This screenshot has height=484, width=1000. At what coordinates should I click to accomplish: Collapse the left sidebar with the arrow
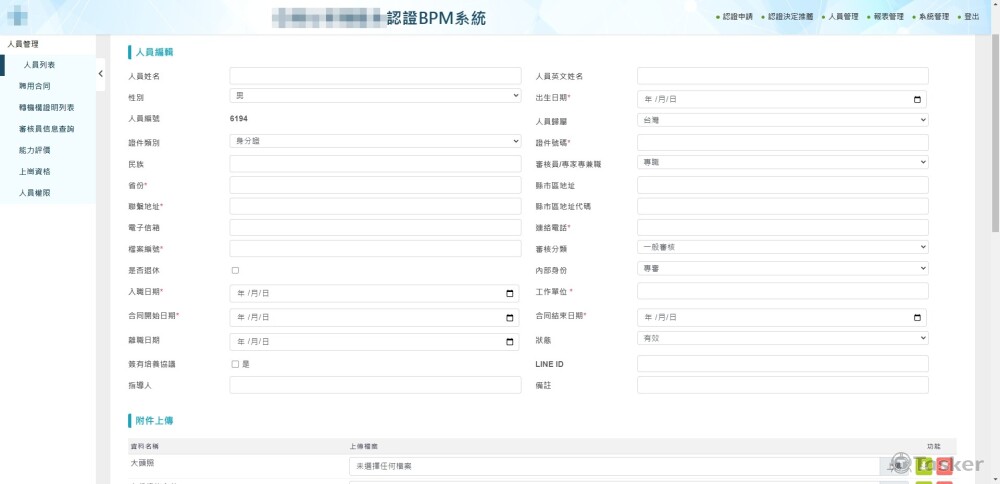point(100,74)
